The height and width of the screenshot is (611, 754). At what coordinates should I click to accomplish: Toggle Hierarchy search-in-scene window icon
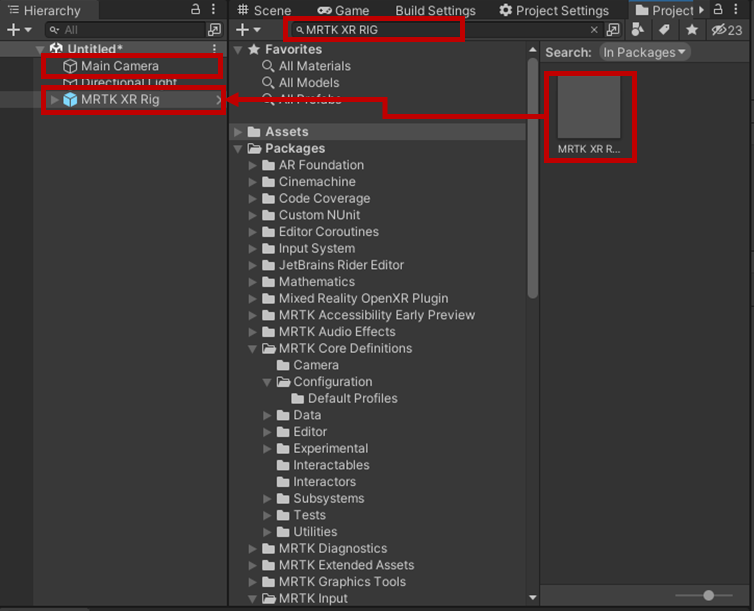click(214, 30)
